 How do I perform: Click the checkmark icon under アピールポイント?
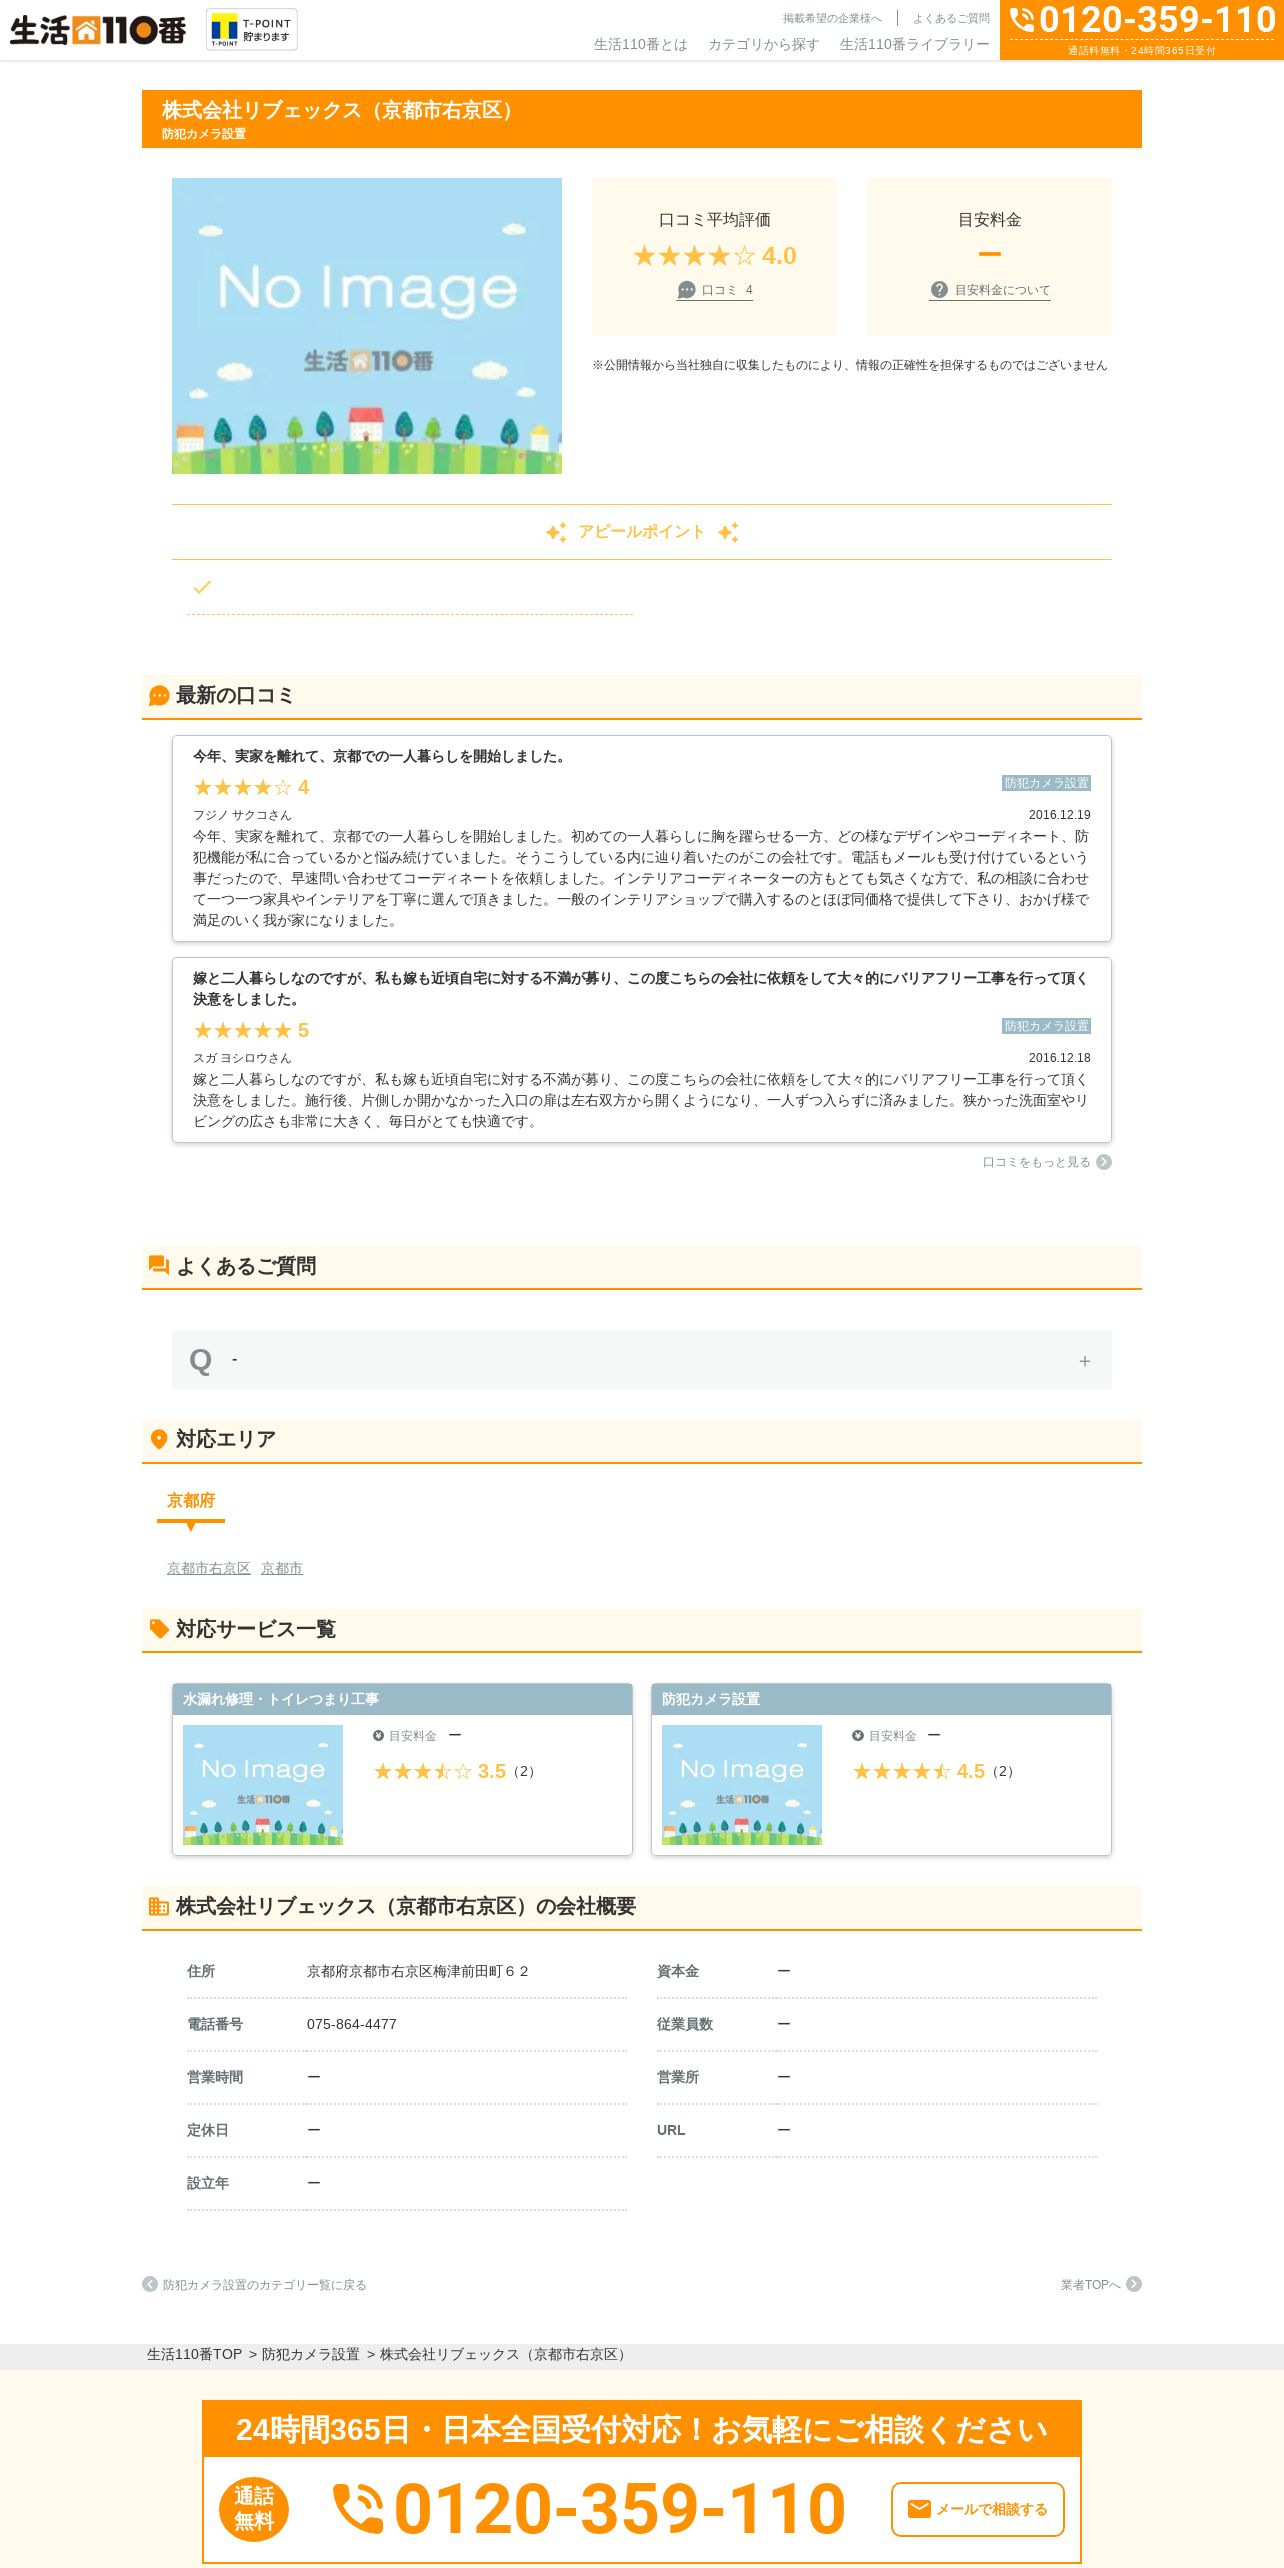(202, 587)
